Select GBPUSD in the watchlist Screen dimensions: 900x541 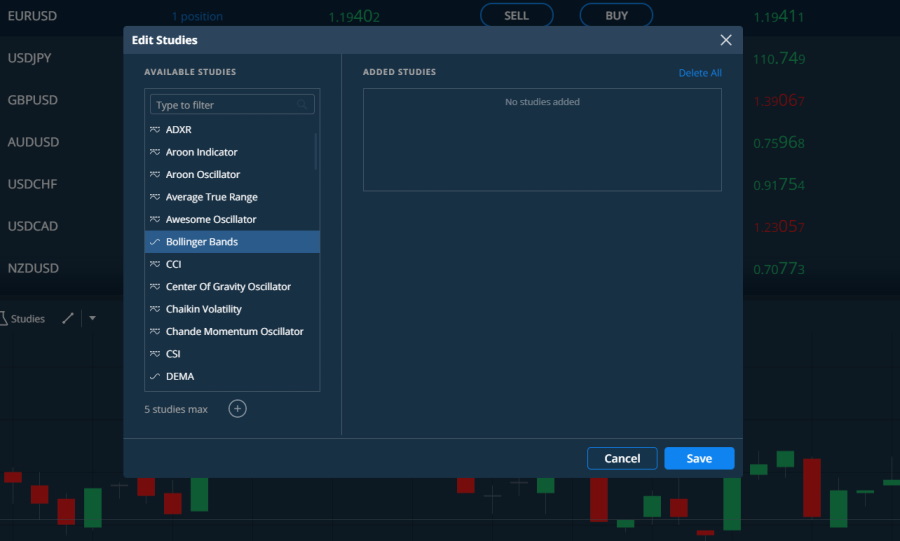(x=33, y=100)
